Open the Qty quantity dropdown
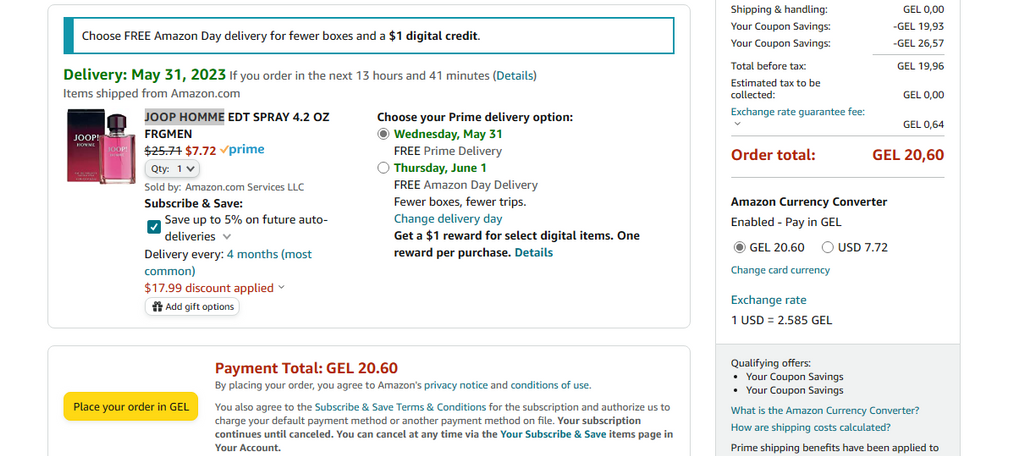 (174, 169)
